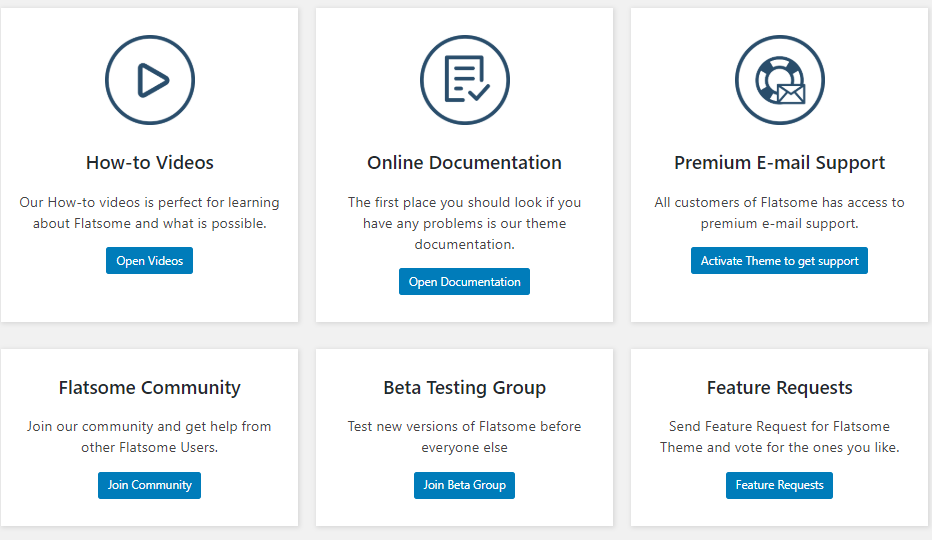Click the lifebuoy Premium E-mail Support icon
Screen dimensions: 932x540
tap(780, 80)
